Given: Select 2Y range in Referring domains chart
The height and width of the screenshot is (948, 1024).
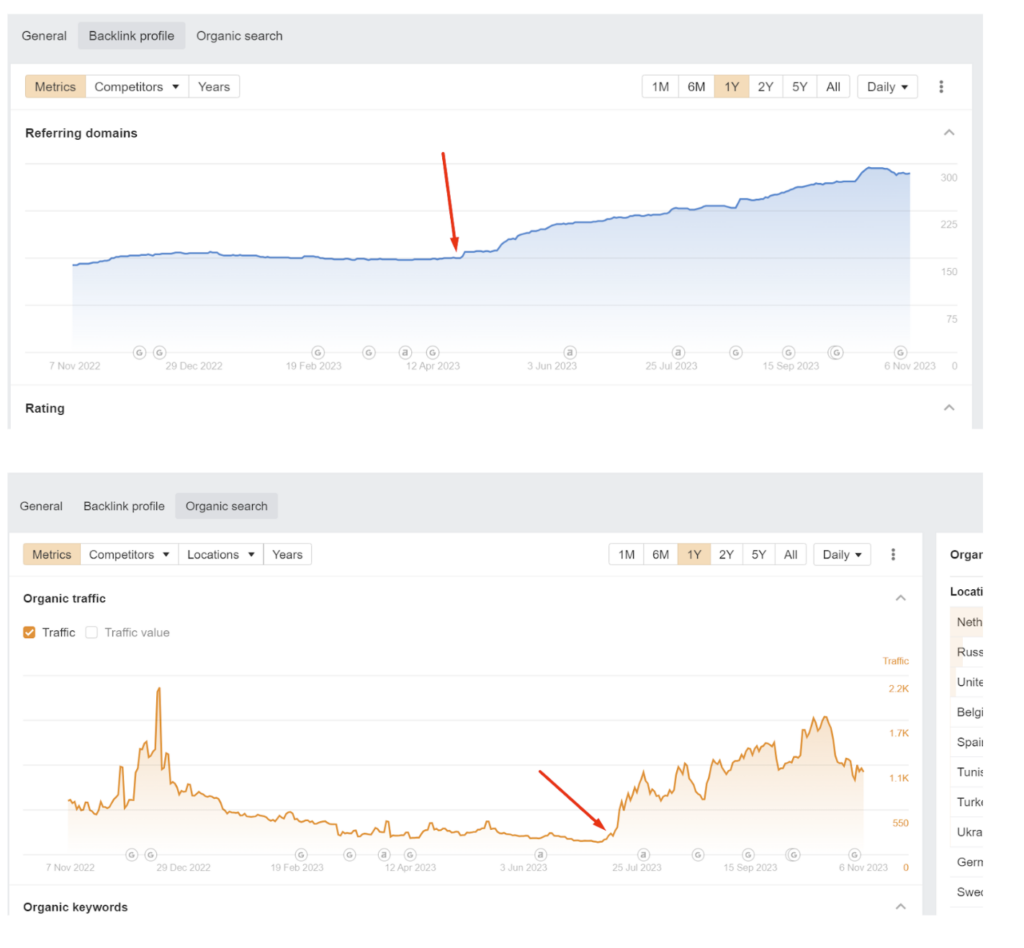Looking at the screenshot, I should pyautogui.click(x=765, y=87).
